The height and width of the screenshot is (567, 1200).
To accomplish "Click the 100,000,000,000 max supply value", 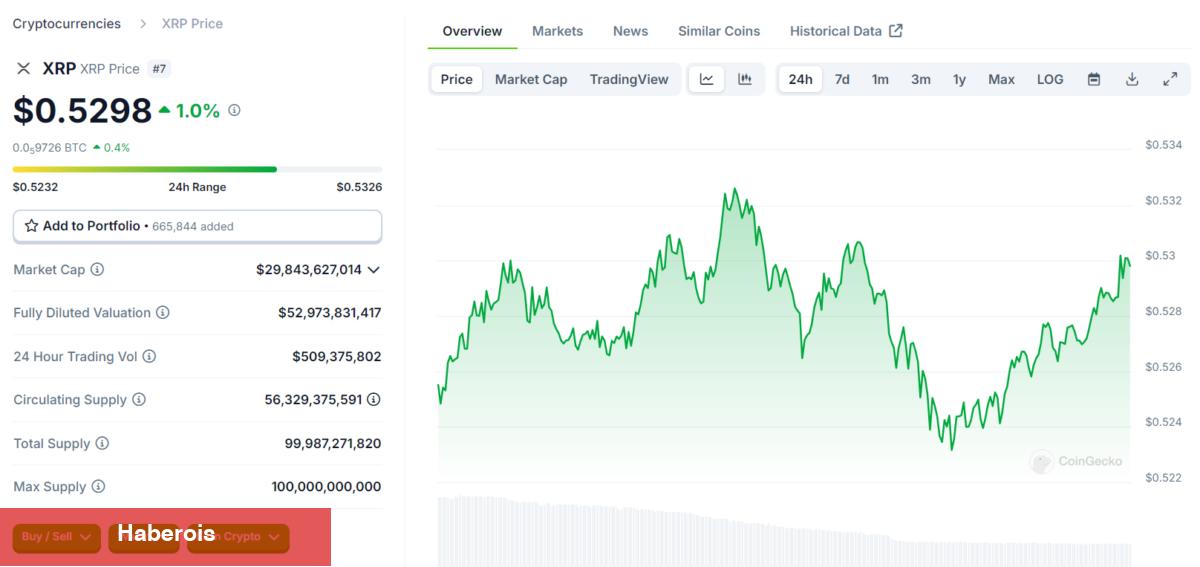I will [x=326, y=487].
